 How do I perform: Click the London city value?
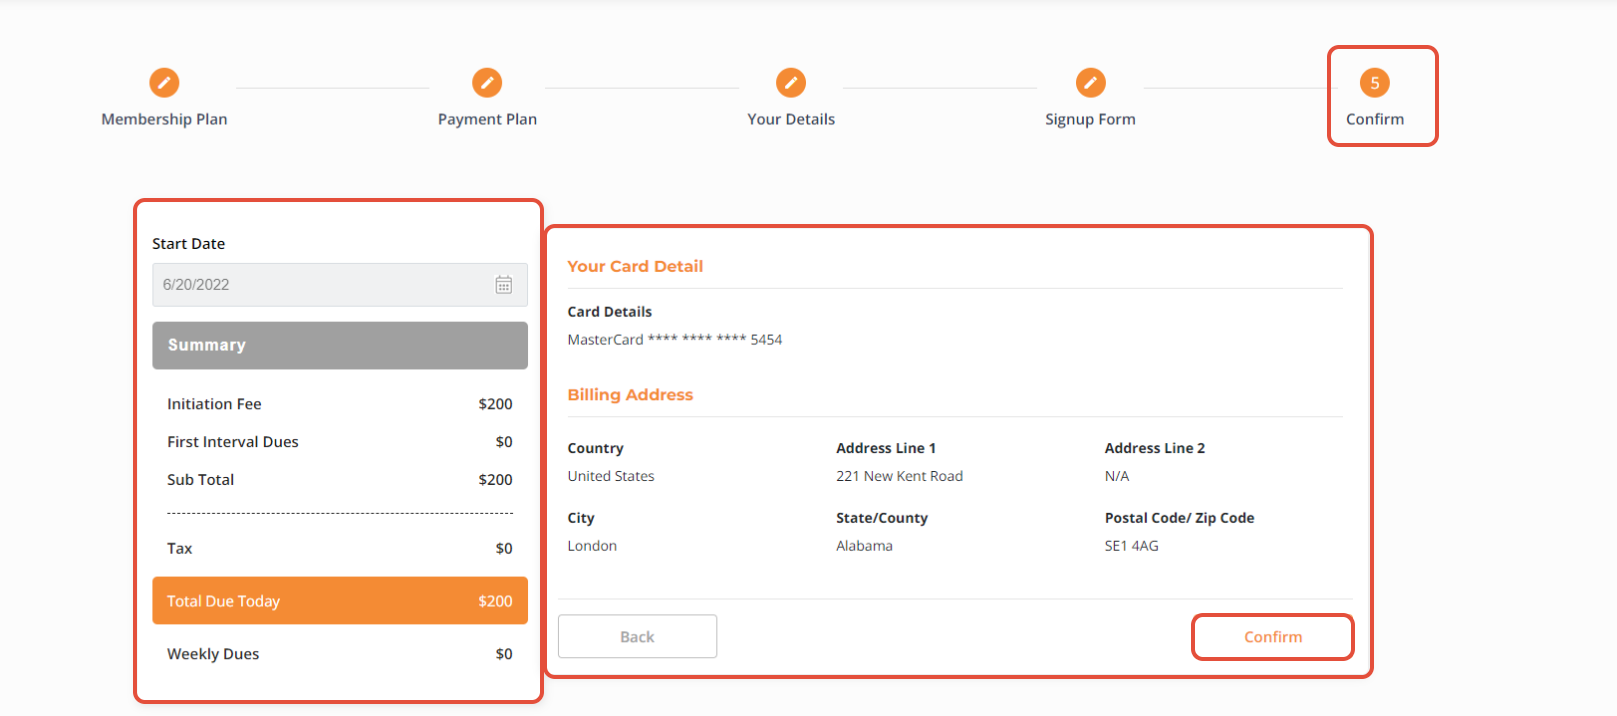pos(592,546)
